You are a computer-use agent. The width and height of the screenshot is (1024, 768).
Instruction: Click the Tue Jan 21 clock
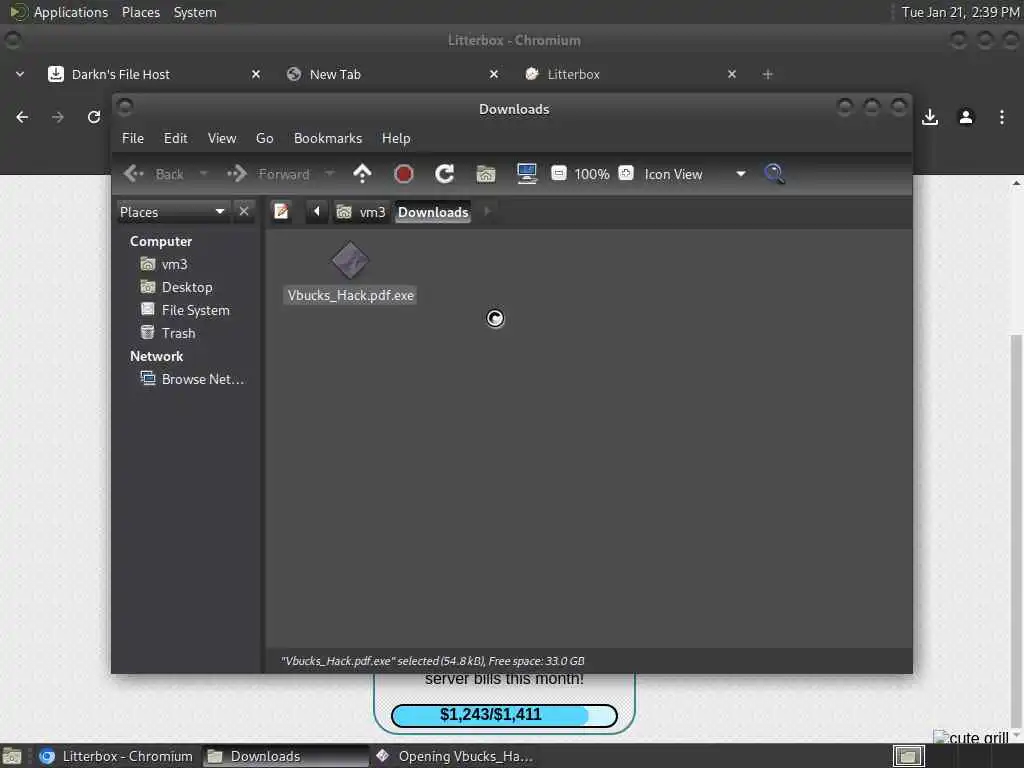(x=960, y=12)
